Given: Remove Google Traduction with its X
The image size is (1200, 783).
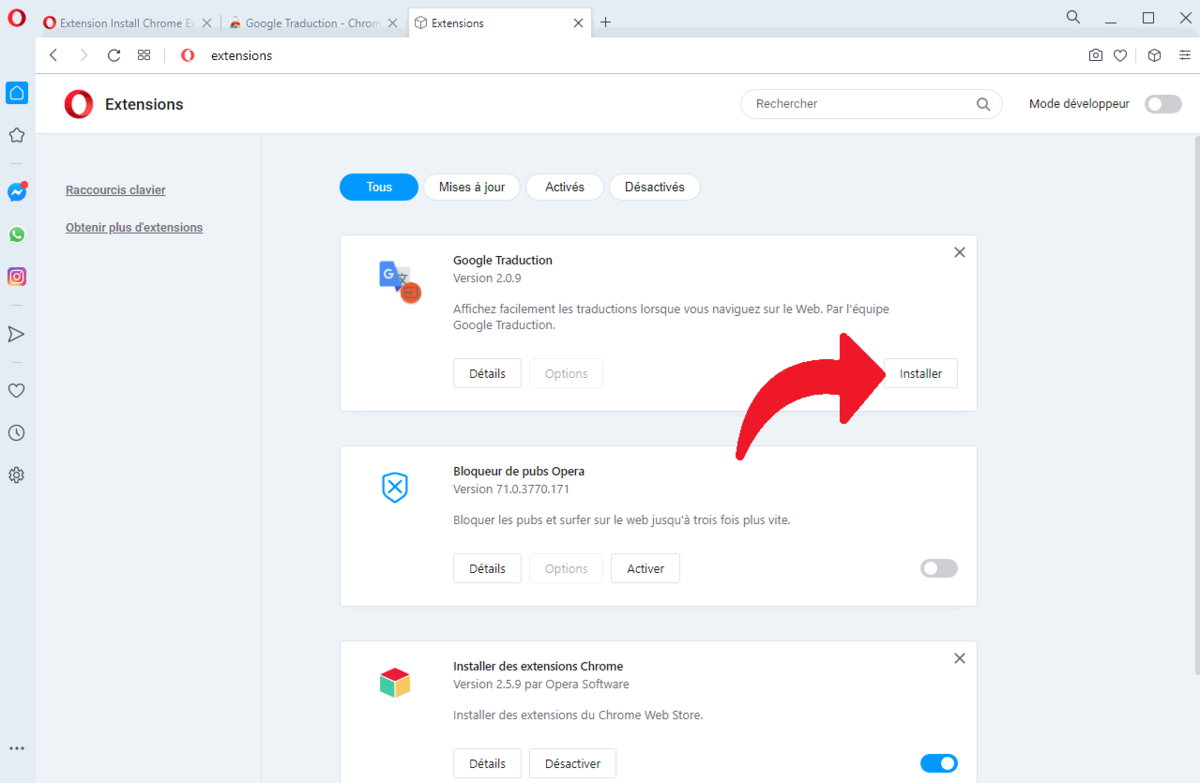Looking at the screenshot, I should pos(959,252).
